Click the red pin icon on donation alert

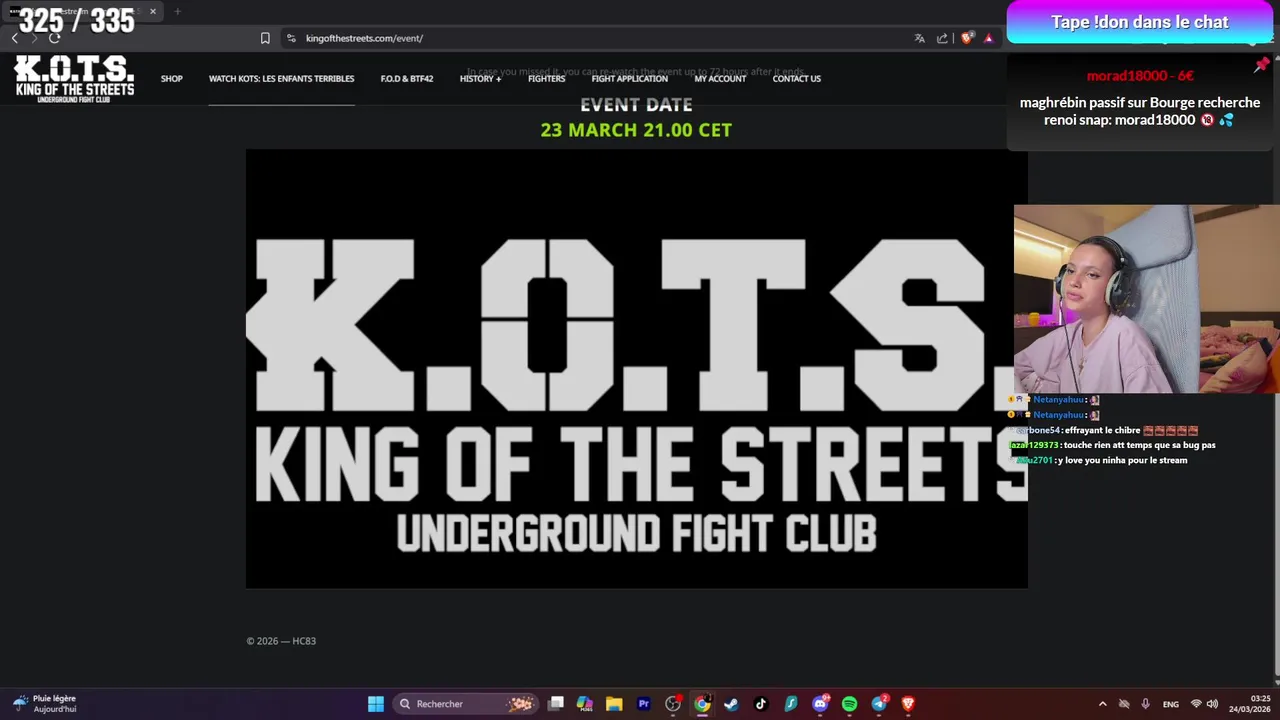point(1261,65)
